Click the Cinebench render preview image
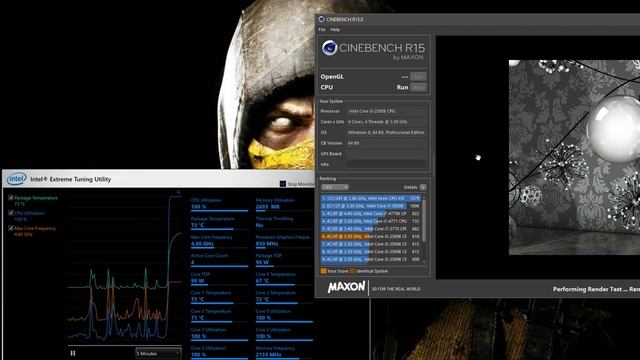The image size is (640, 360). pos(574,158)
